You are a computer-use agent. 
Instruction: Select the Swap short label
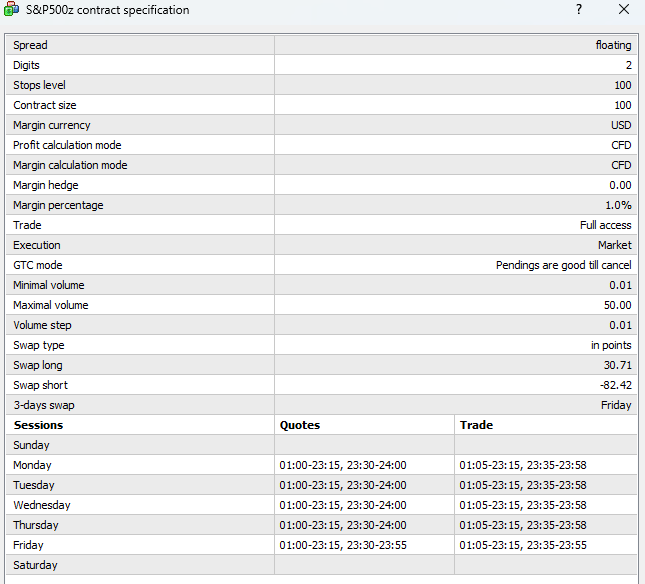40,385
